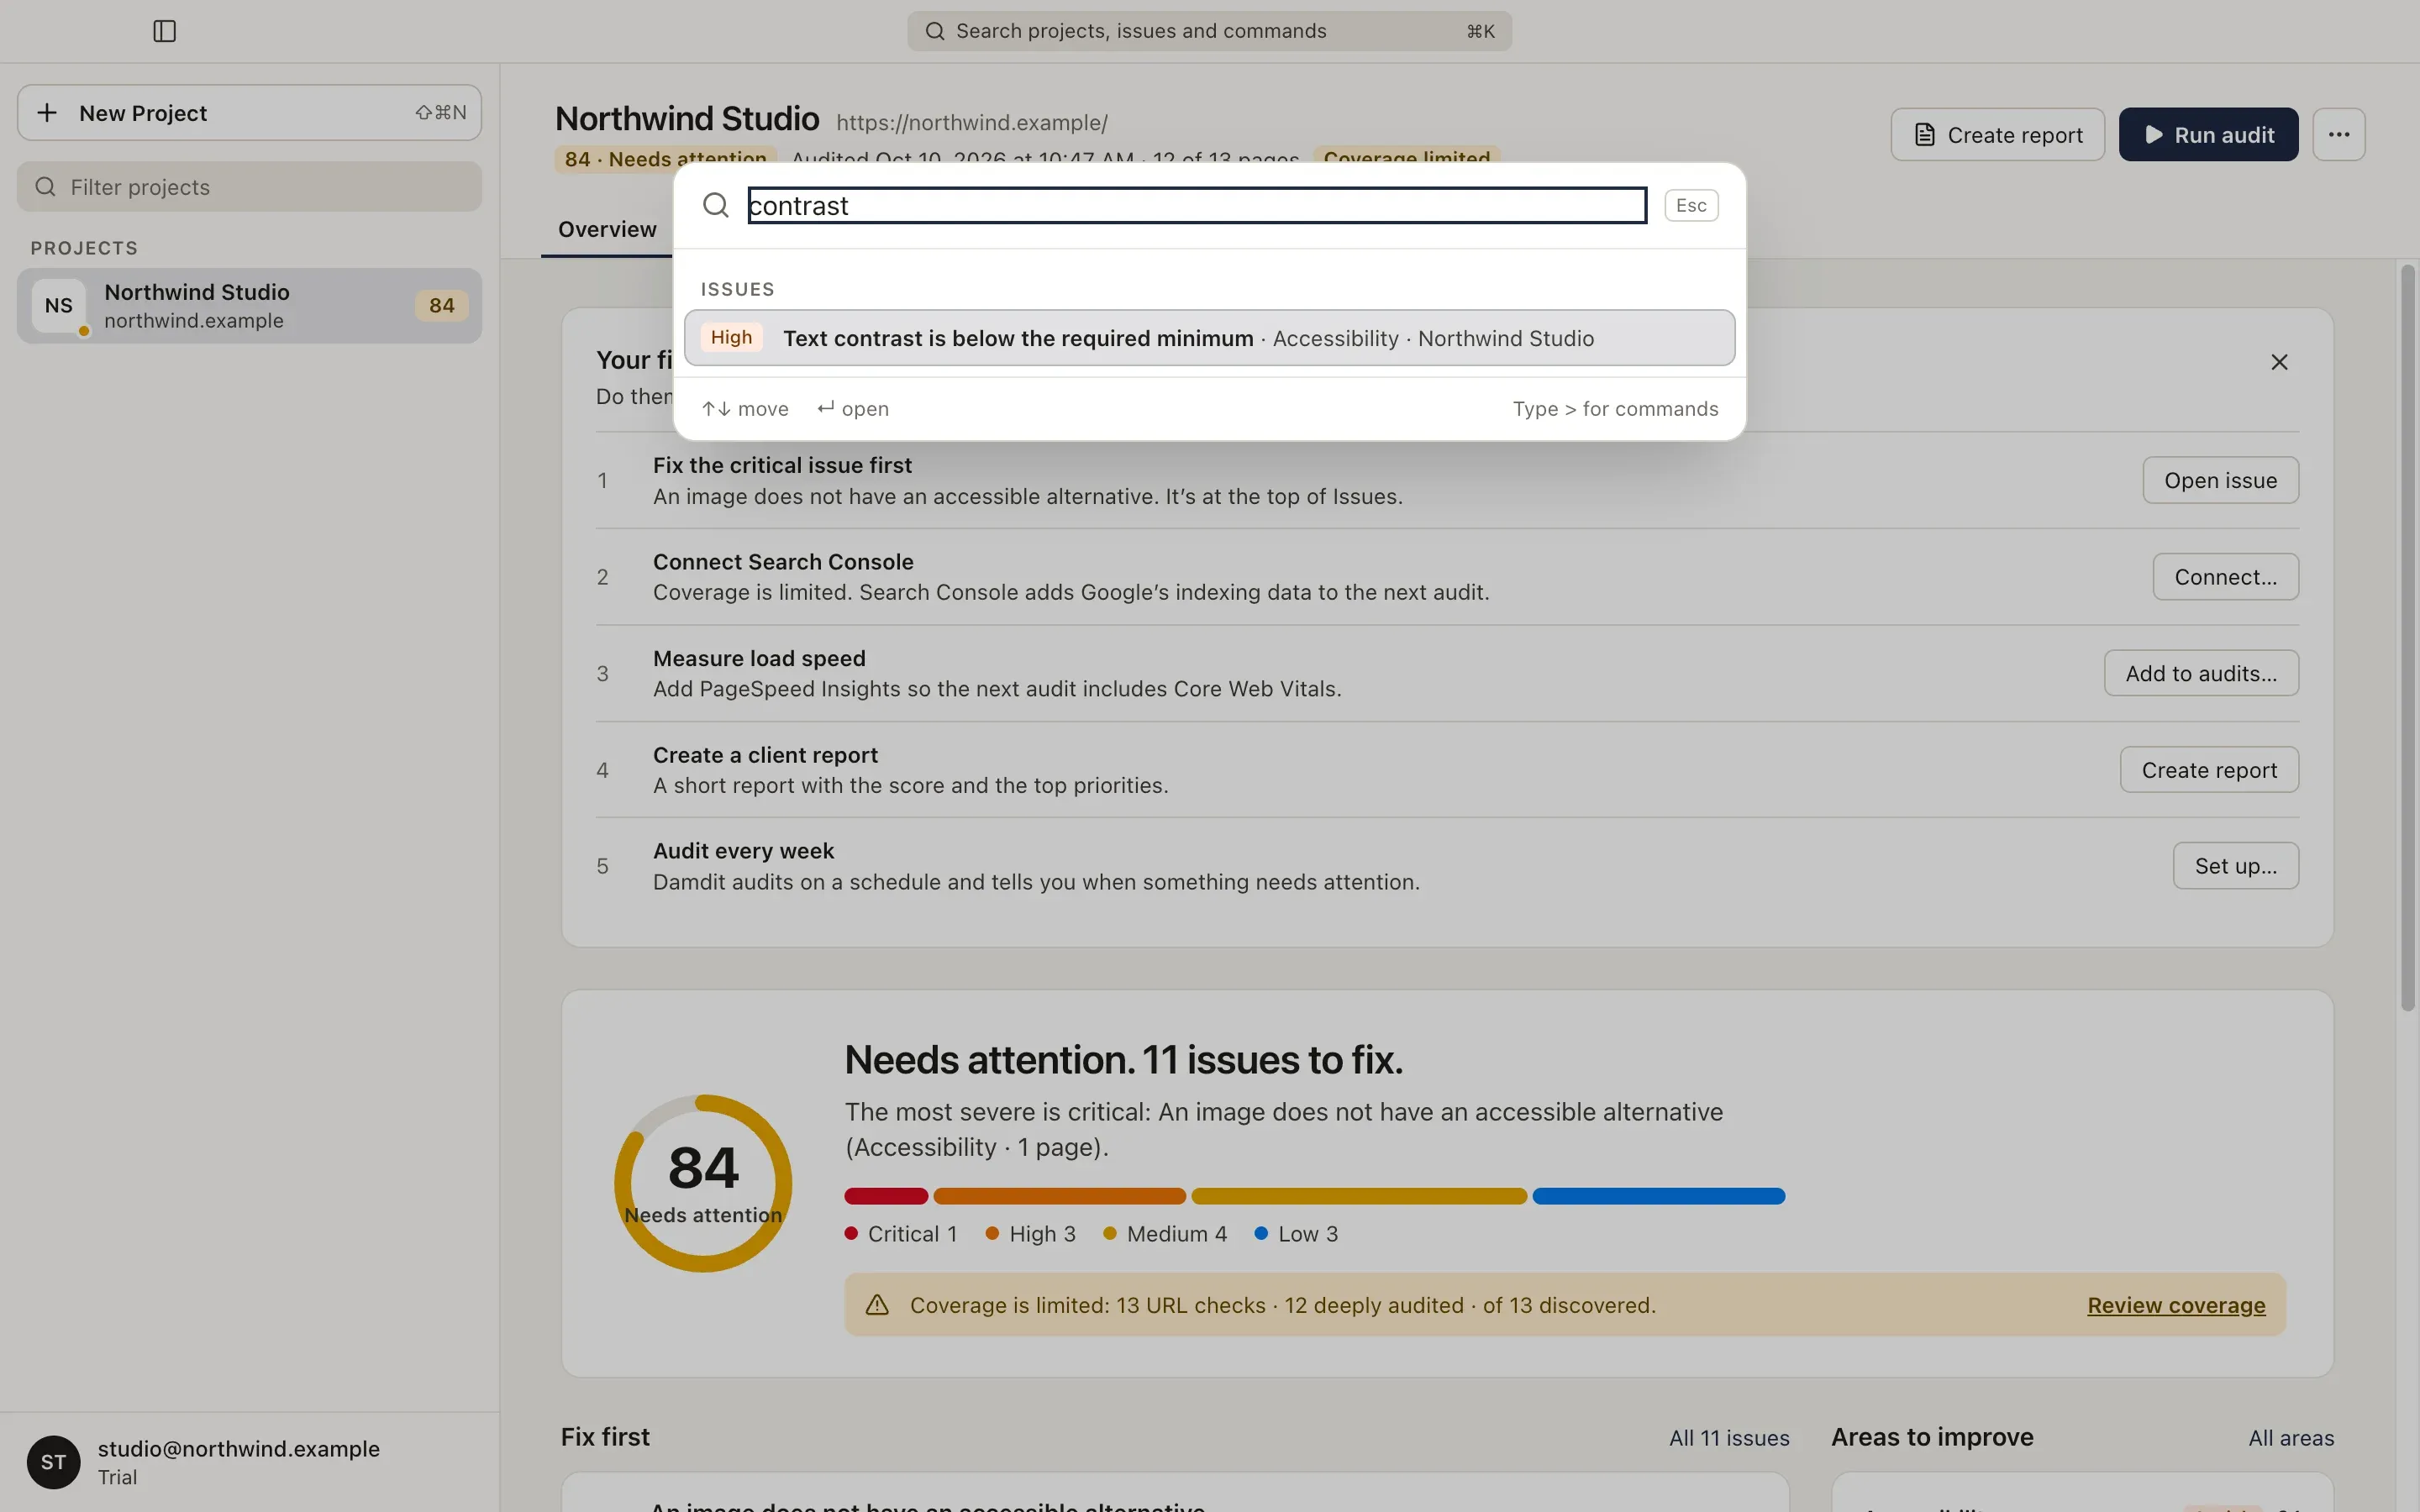Viewport: 2420px width, 1512px height.
Task: Click the red Critical severity bar
Action: click(886, 1196)
